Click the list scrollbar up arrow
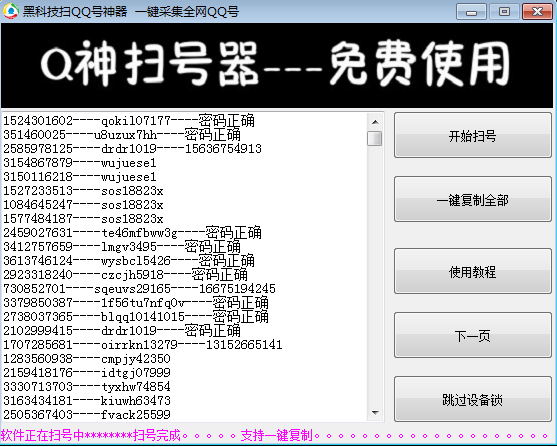 [x=375, y=122]
